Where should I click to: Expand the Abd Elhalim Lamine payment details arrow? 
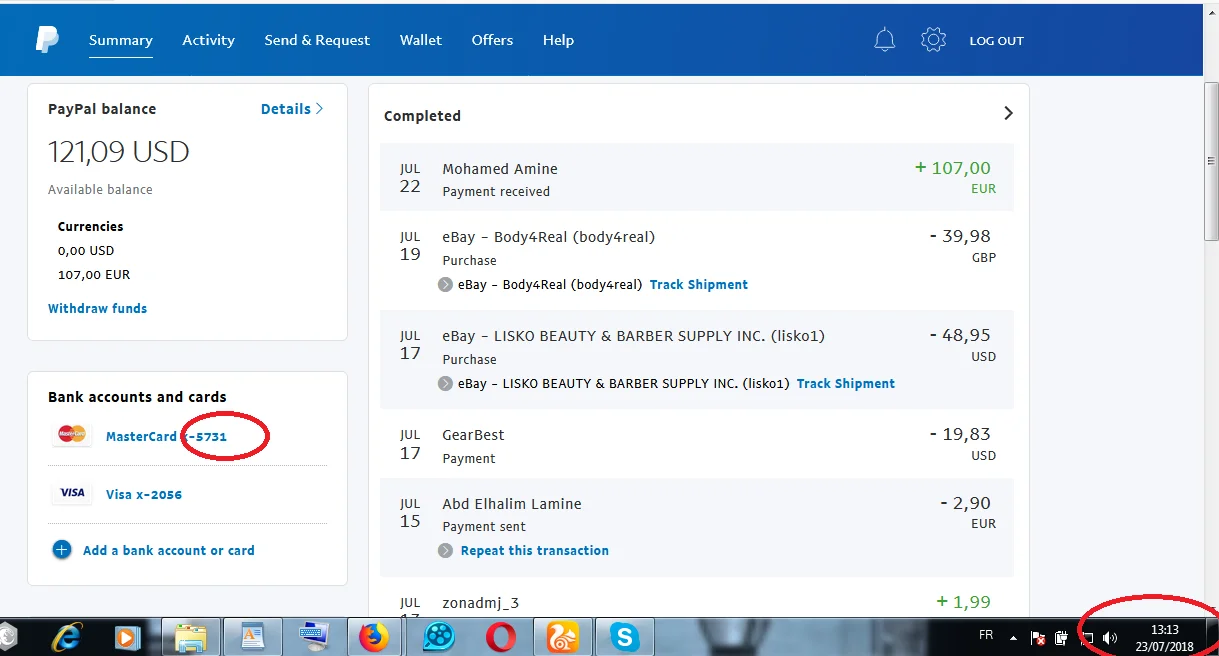coord(446,551)
